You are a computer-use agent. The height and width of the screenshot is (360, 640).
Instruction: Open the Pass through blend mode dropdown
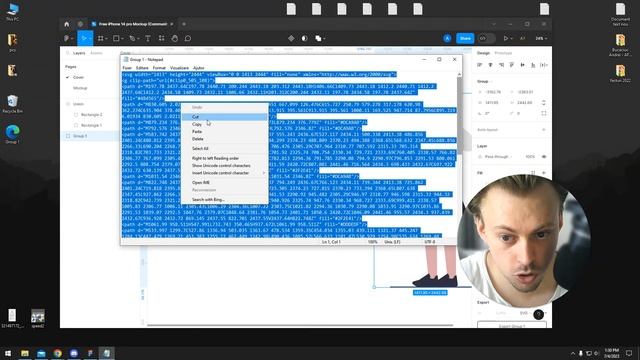pos(499,157)
